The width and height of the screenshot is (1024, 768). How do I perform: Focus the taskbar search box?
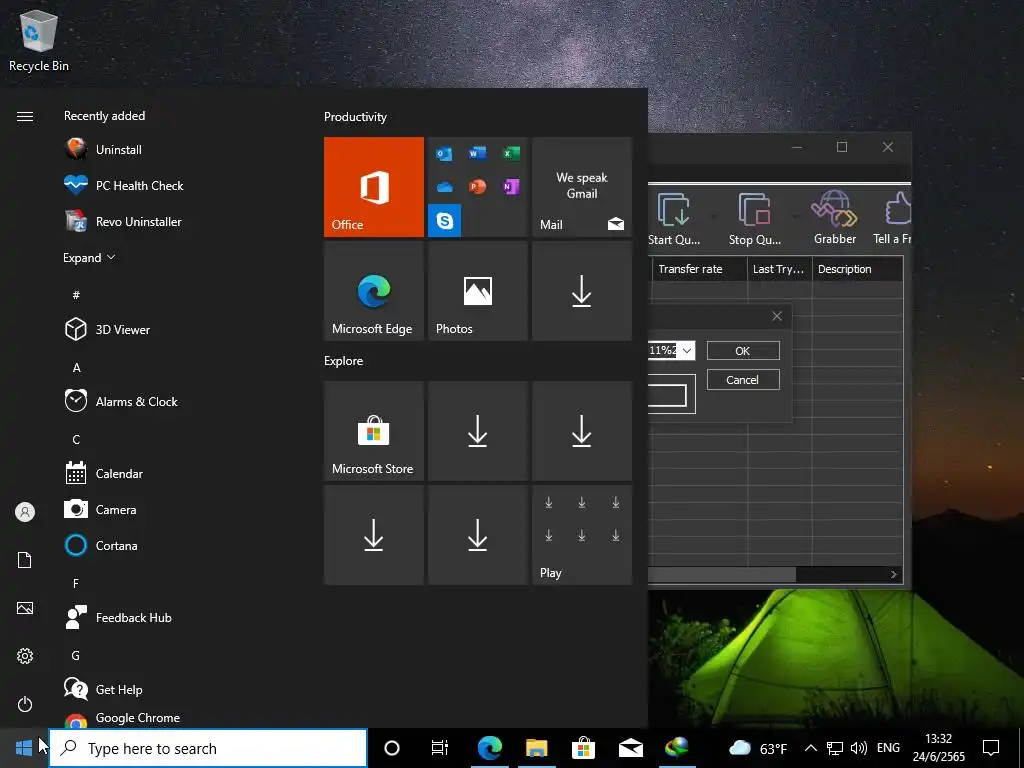point(208,748)
